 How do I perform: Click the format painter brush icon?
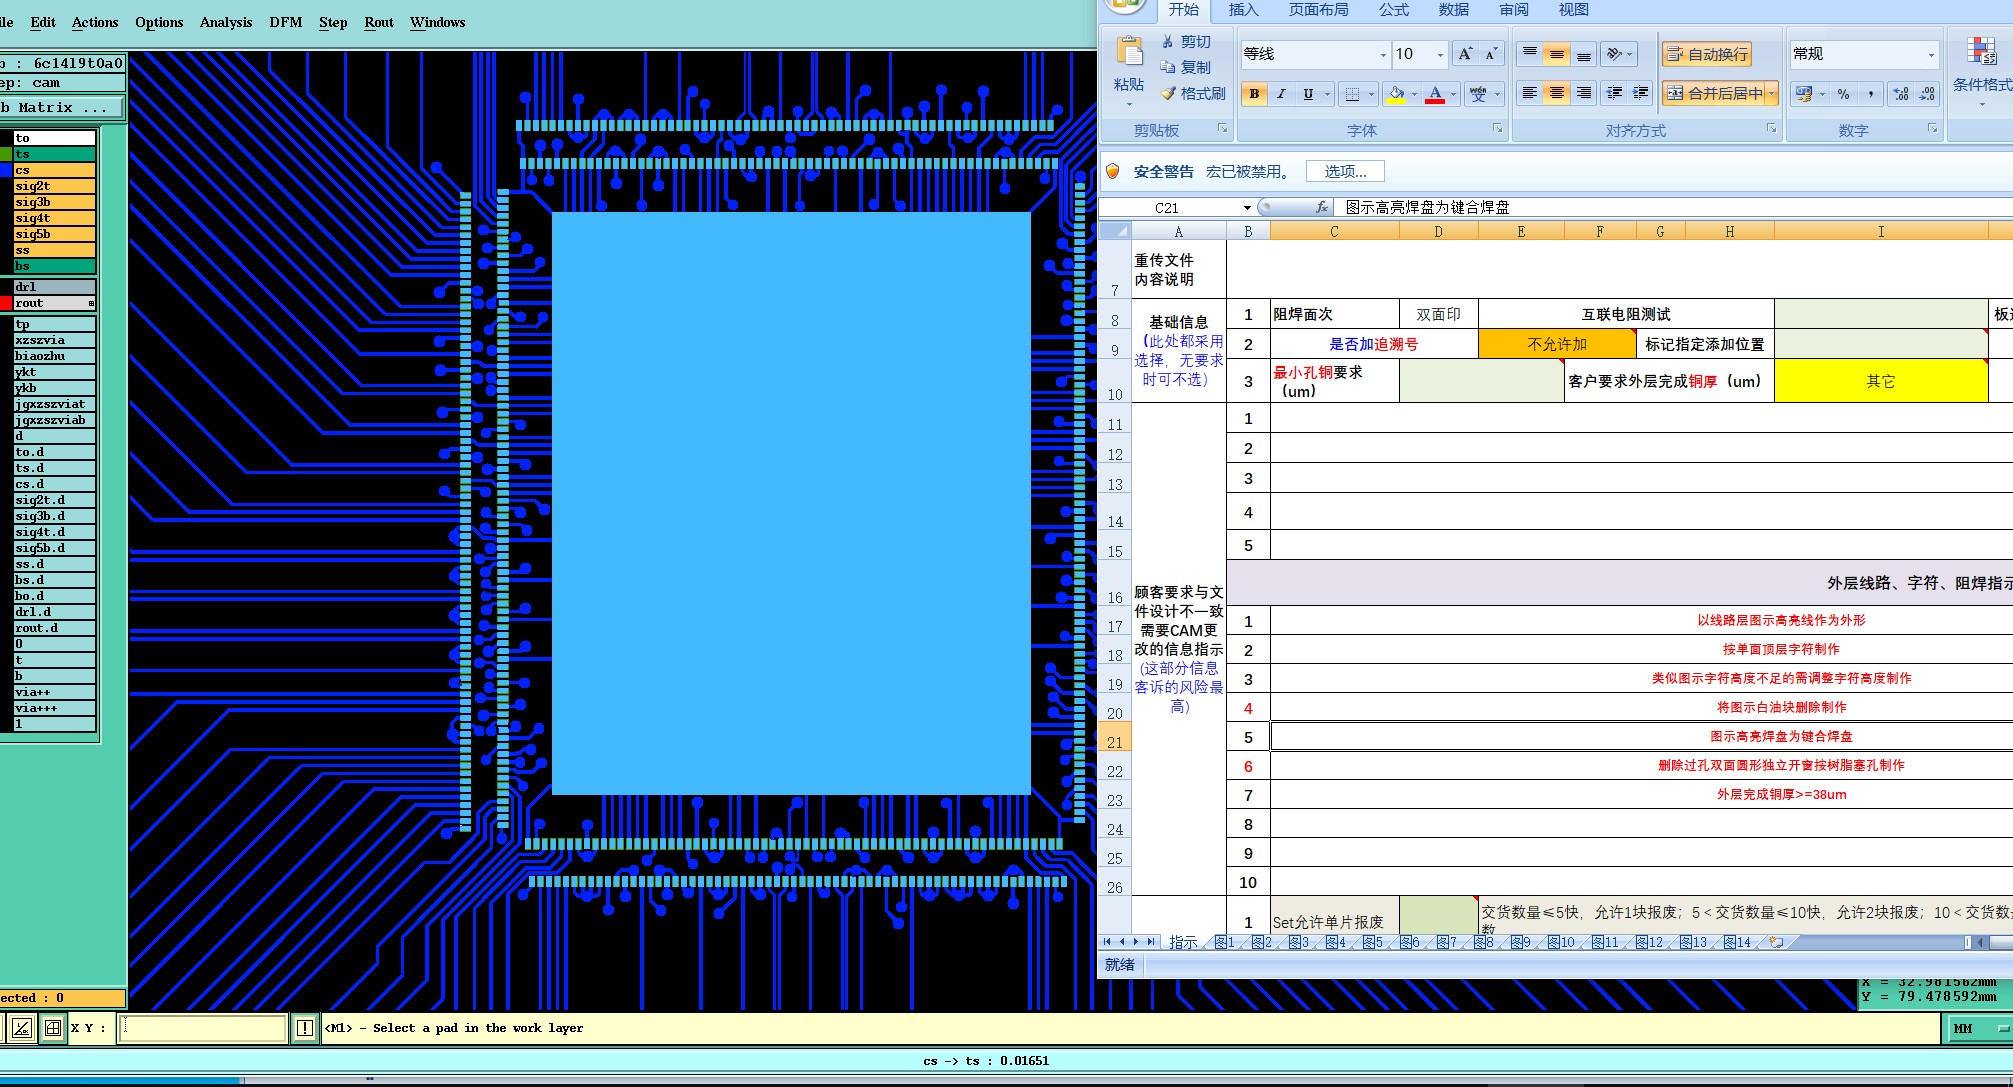[x=1168, y=93]
